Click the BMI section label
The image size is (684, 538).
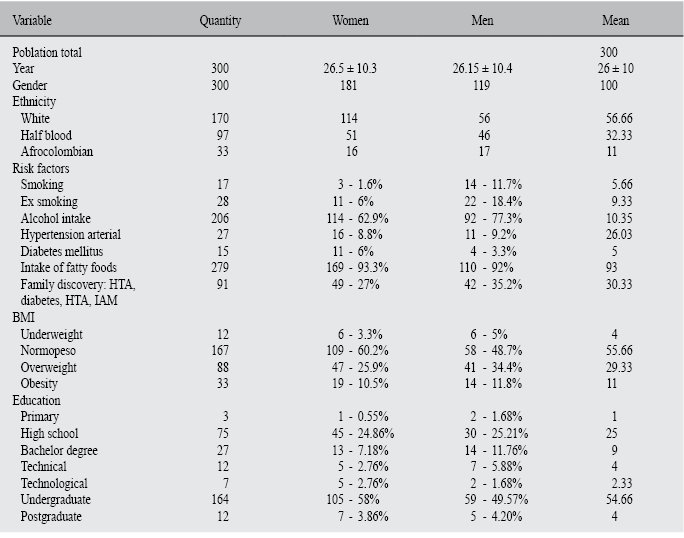pos(23,317)
